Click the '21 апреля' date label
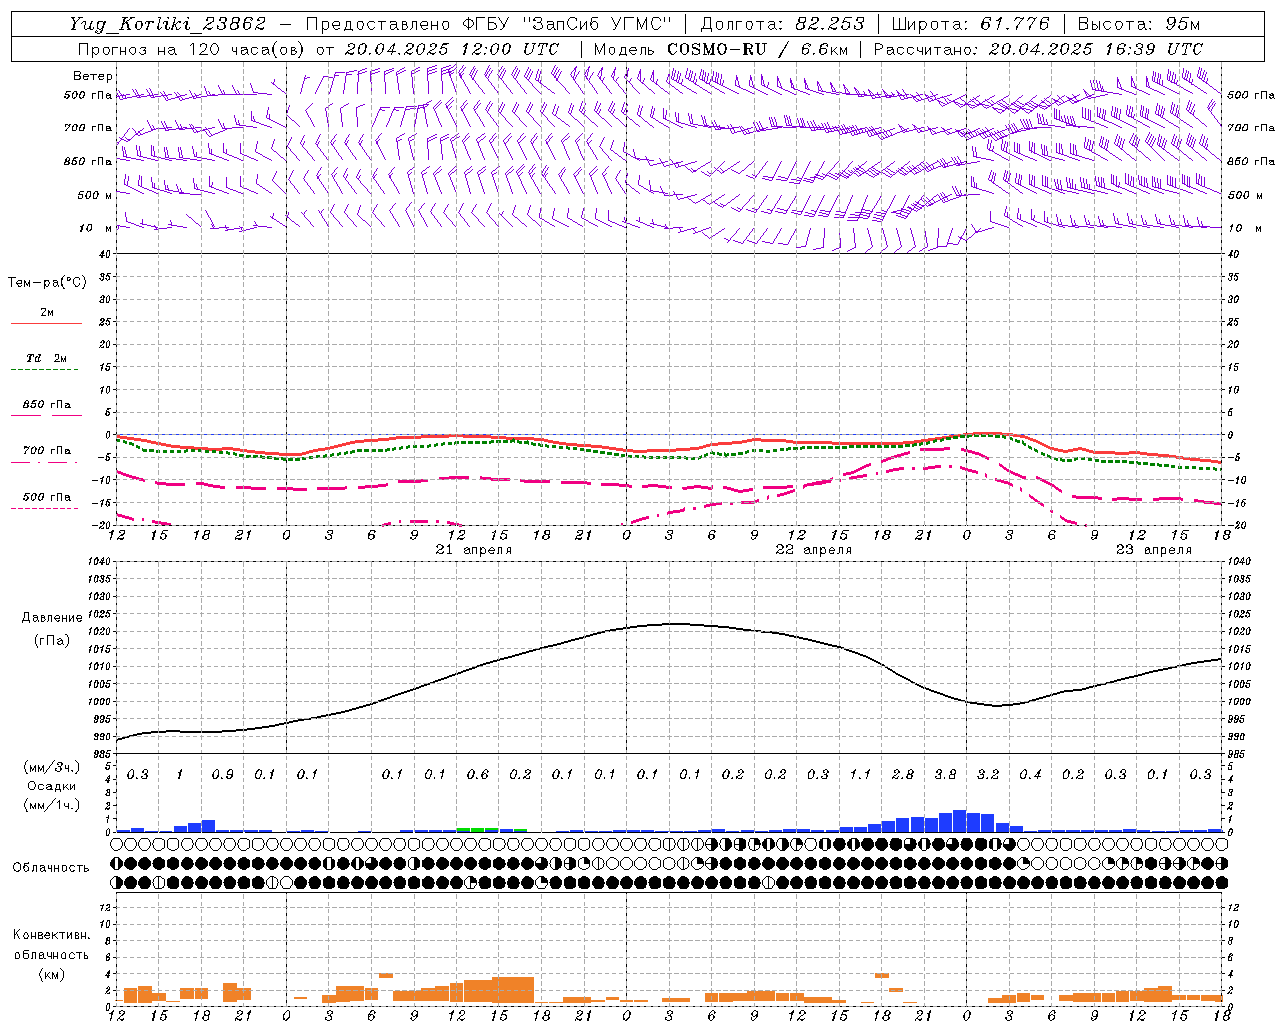The height and width of the screenshot is (1024, 1280). [x=474, y=550]
